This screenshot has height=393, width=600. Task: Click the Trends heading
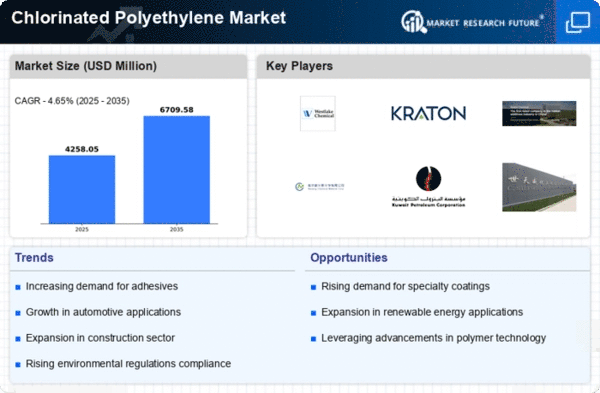pos(34,258)
